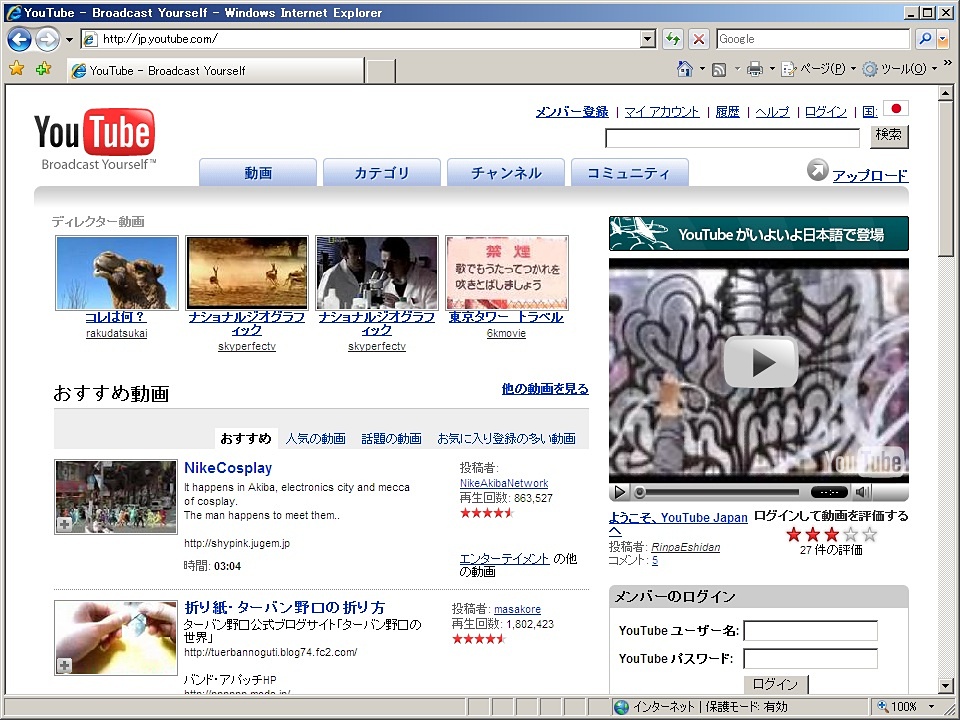960x720 pixels.
Task: Open the zoom level 100% dropdown
Action: (903, 705)
